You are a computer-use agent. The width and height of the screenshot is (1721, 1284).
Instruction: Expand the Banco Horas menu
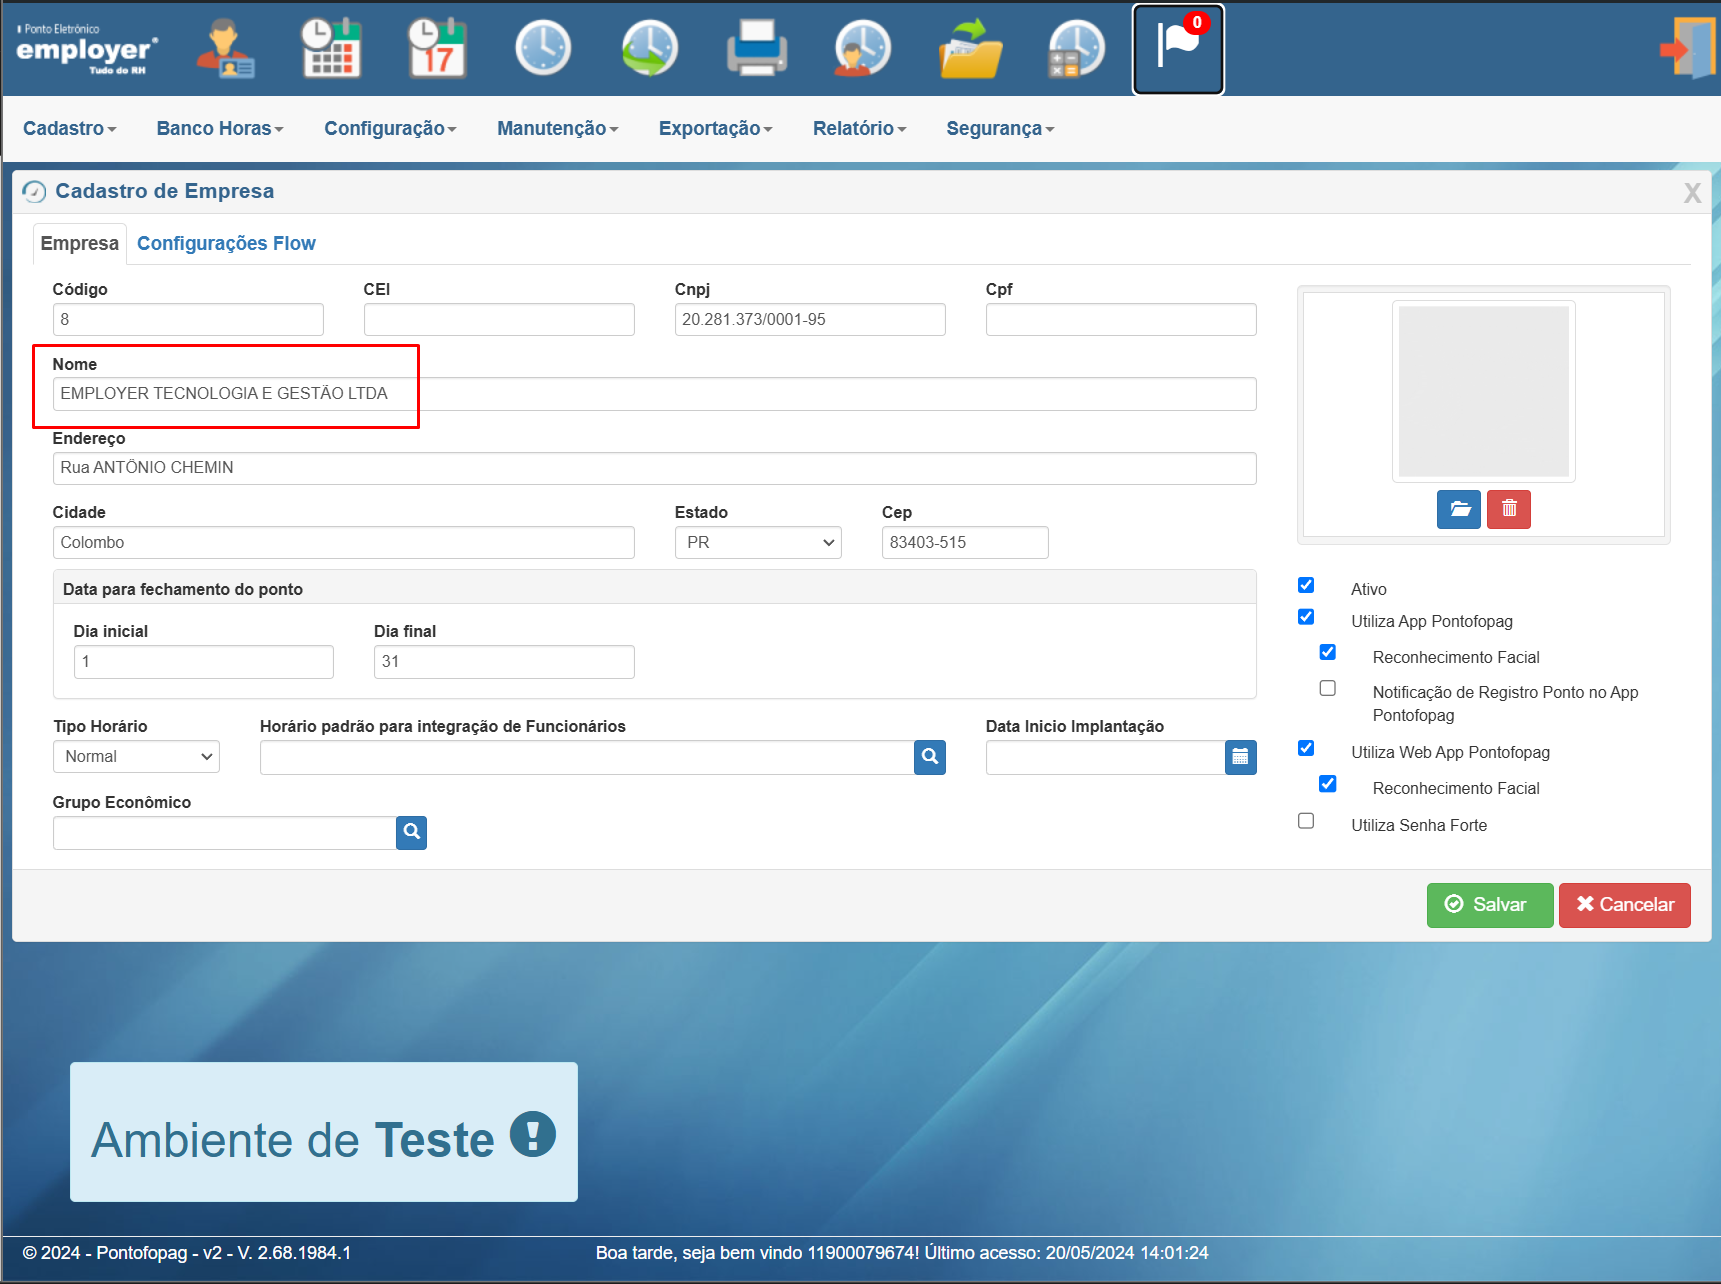[220, 128]
